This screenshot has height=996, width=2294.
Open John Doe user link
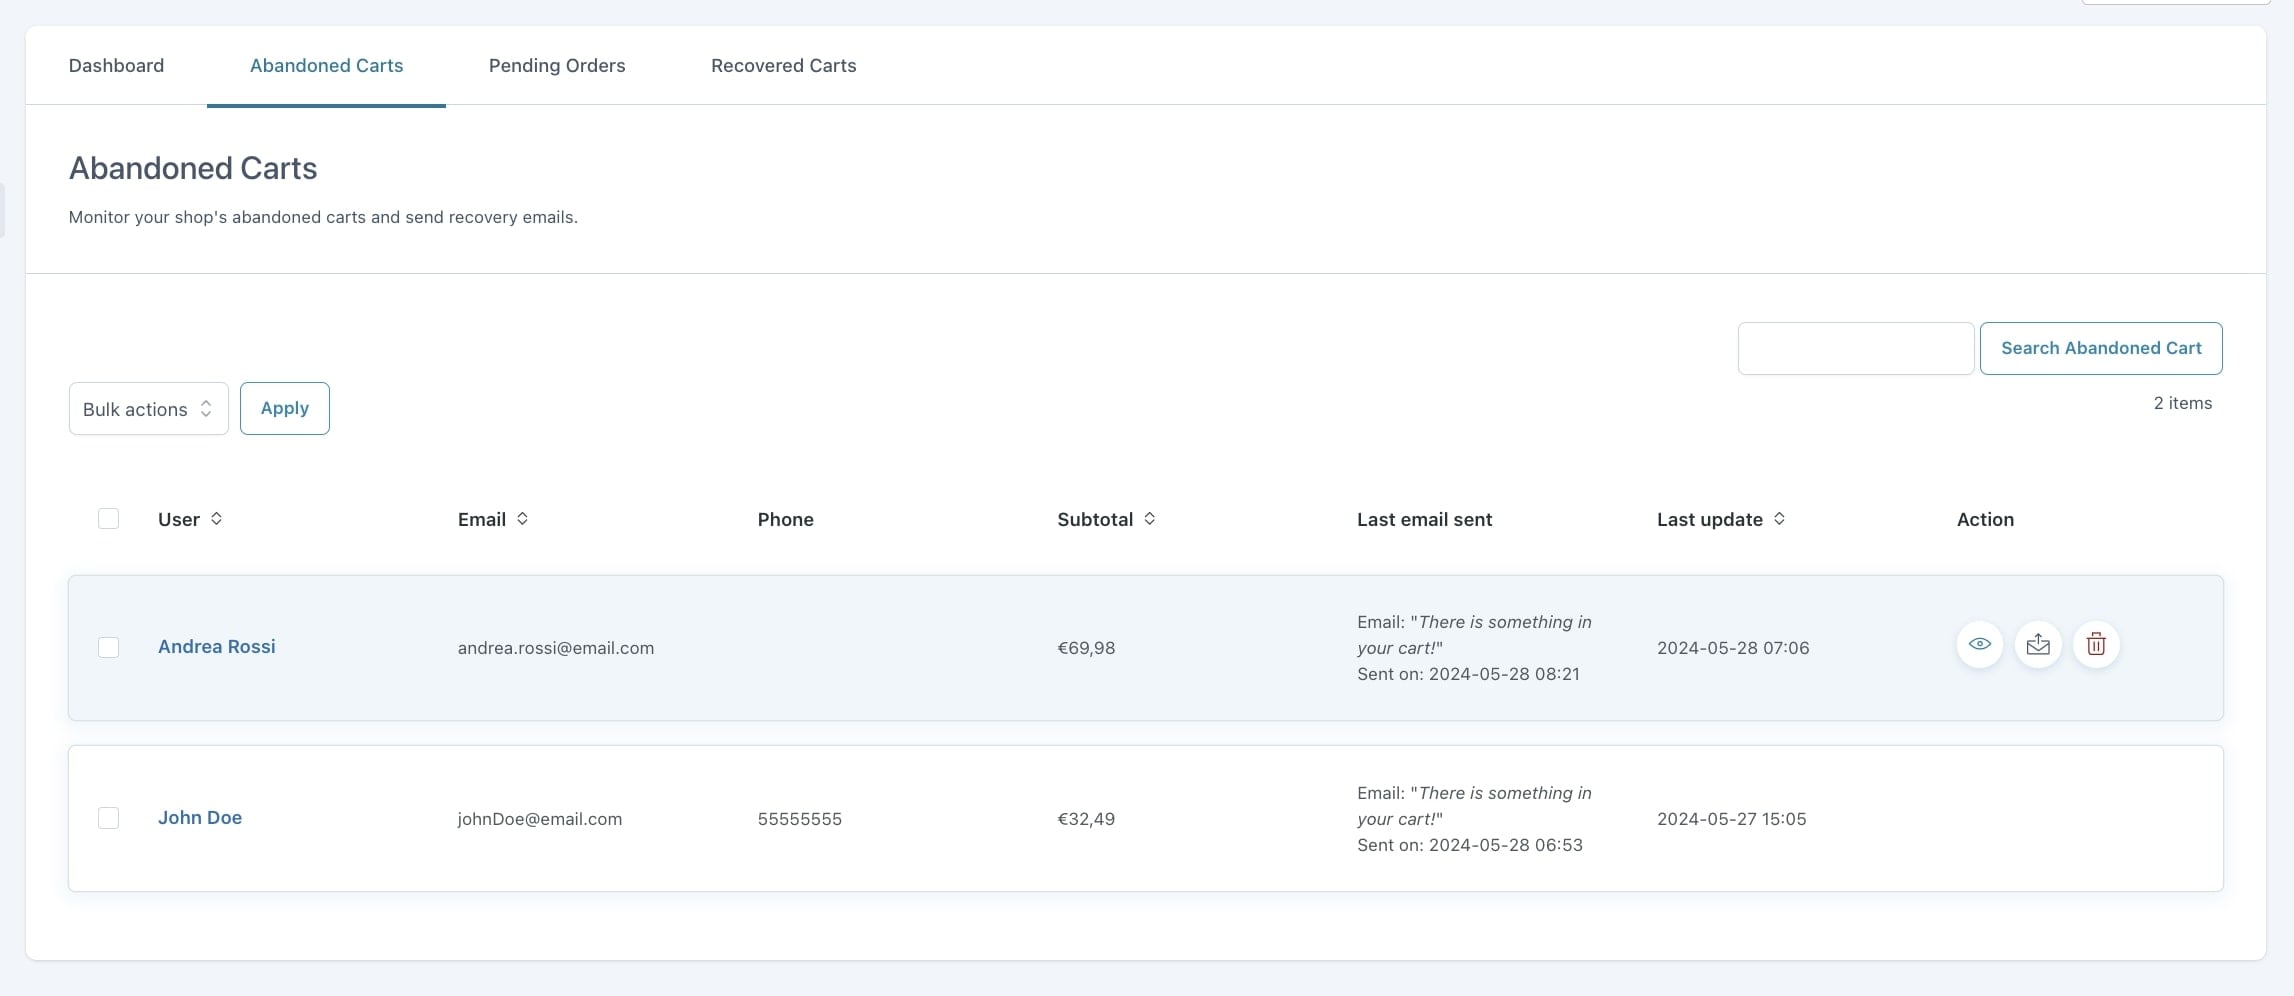(200, 818)
